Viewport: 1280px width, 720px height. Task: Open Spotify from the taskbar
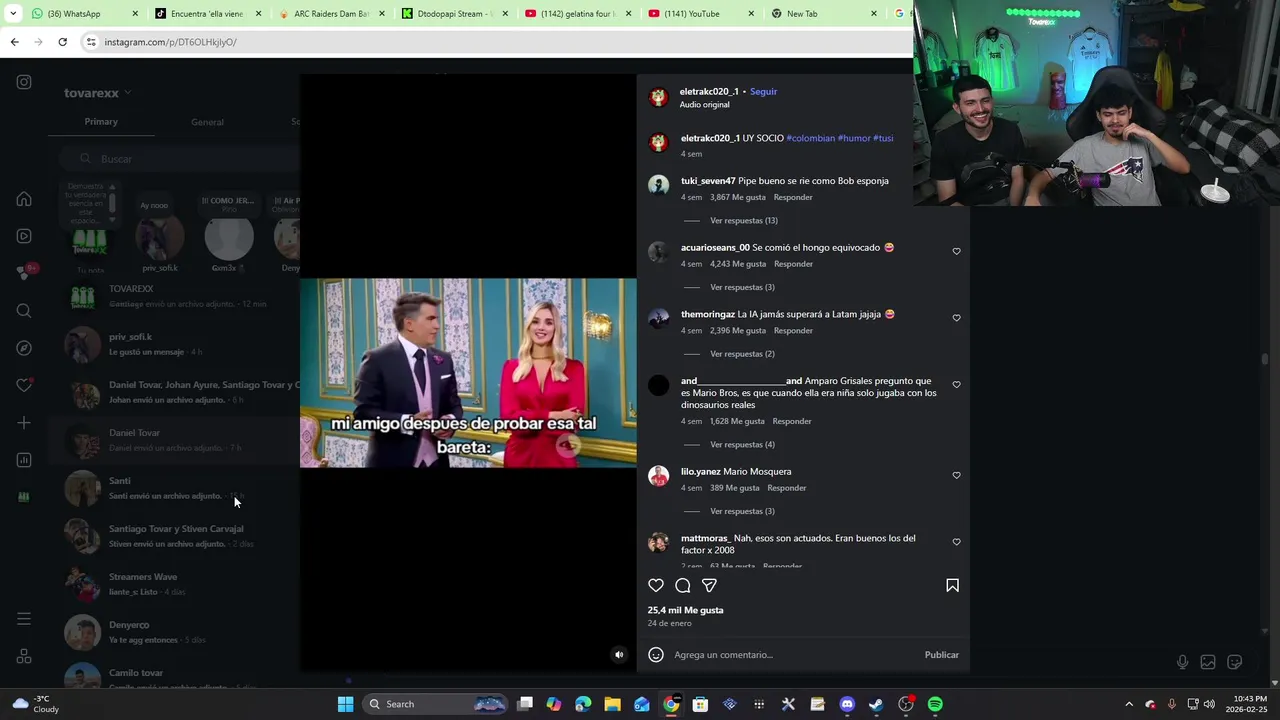(x=935, y=704)
